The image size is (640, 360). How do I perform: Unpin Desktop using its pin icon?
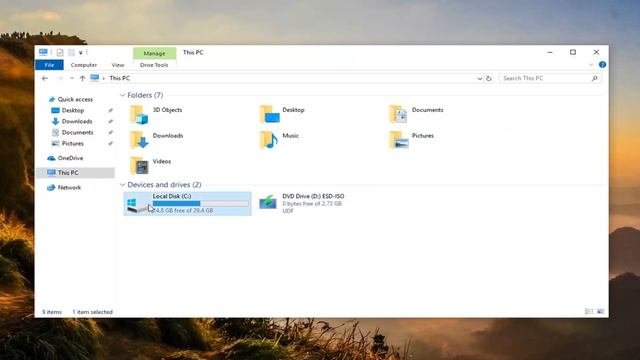[110, 111]
